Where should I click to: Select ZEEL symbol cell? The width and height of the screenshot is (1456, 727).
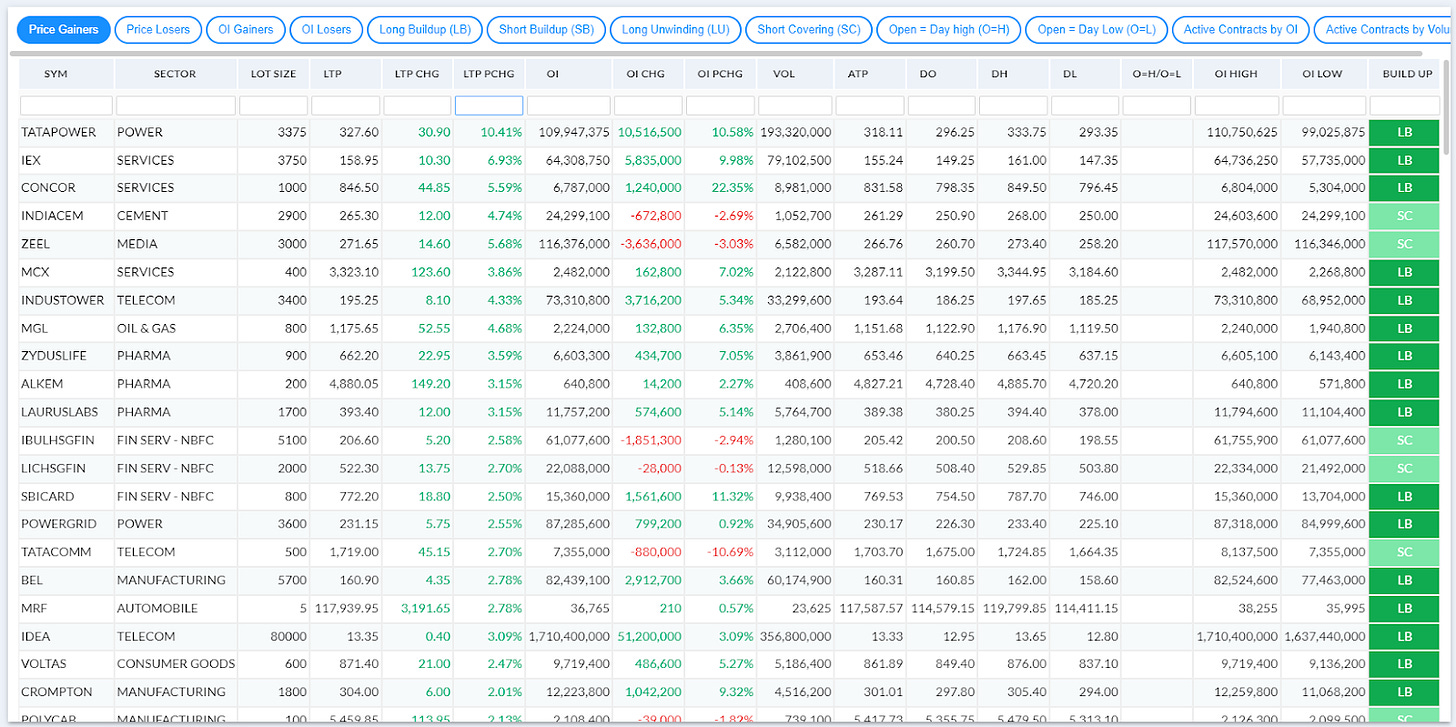click(66, 244)
